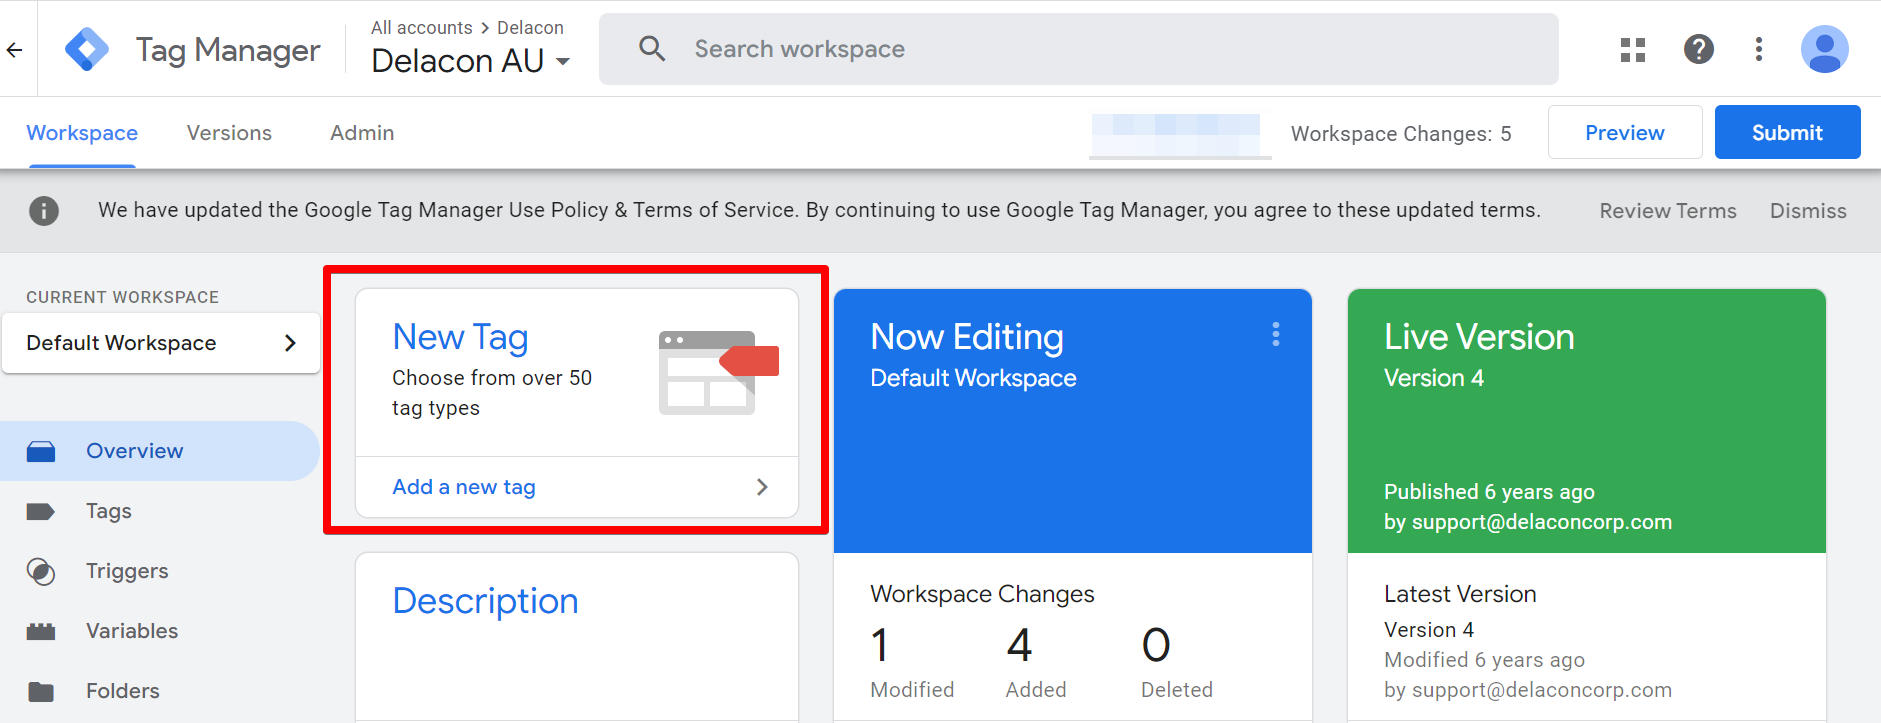Select Overview in the sidebar
The image size is (1881, 723).
pyautogui.click(x=160, y=451)
